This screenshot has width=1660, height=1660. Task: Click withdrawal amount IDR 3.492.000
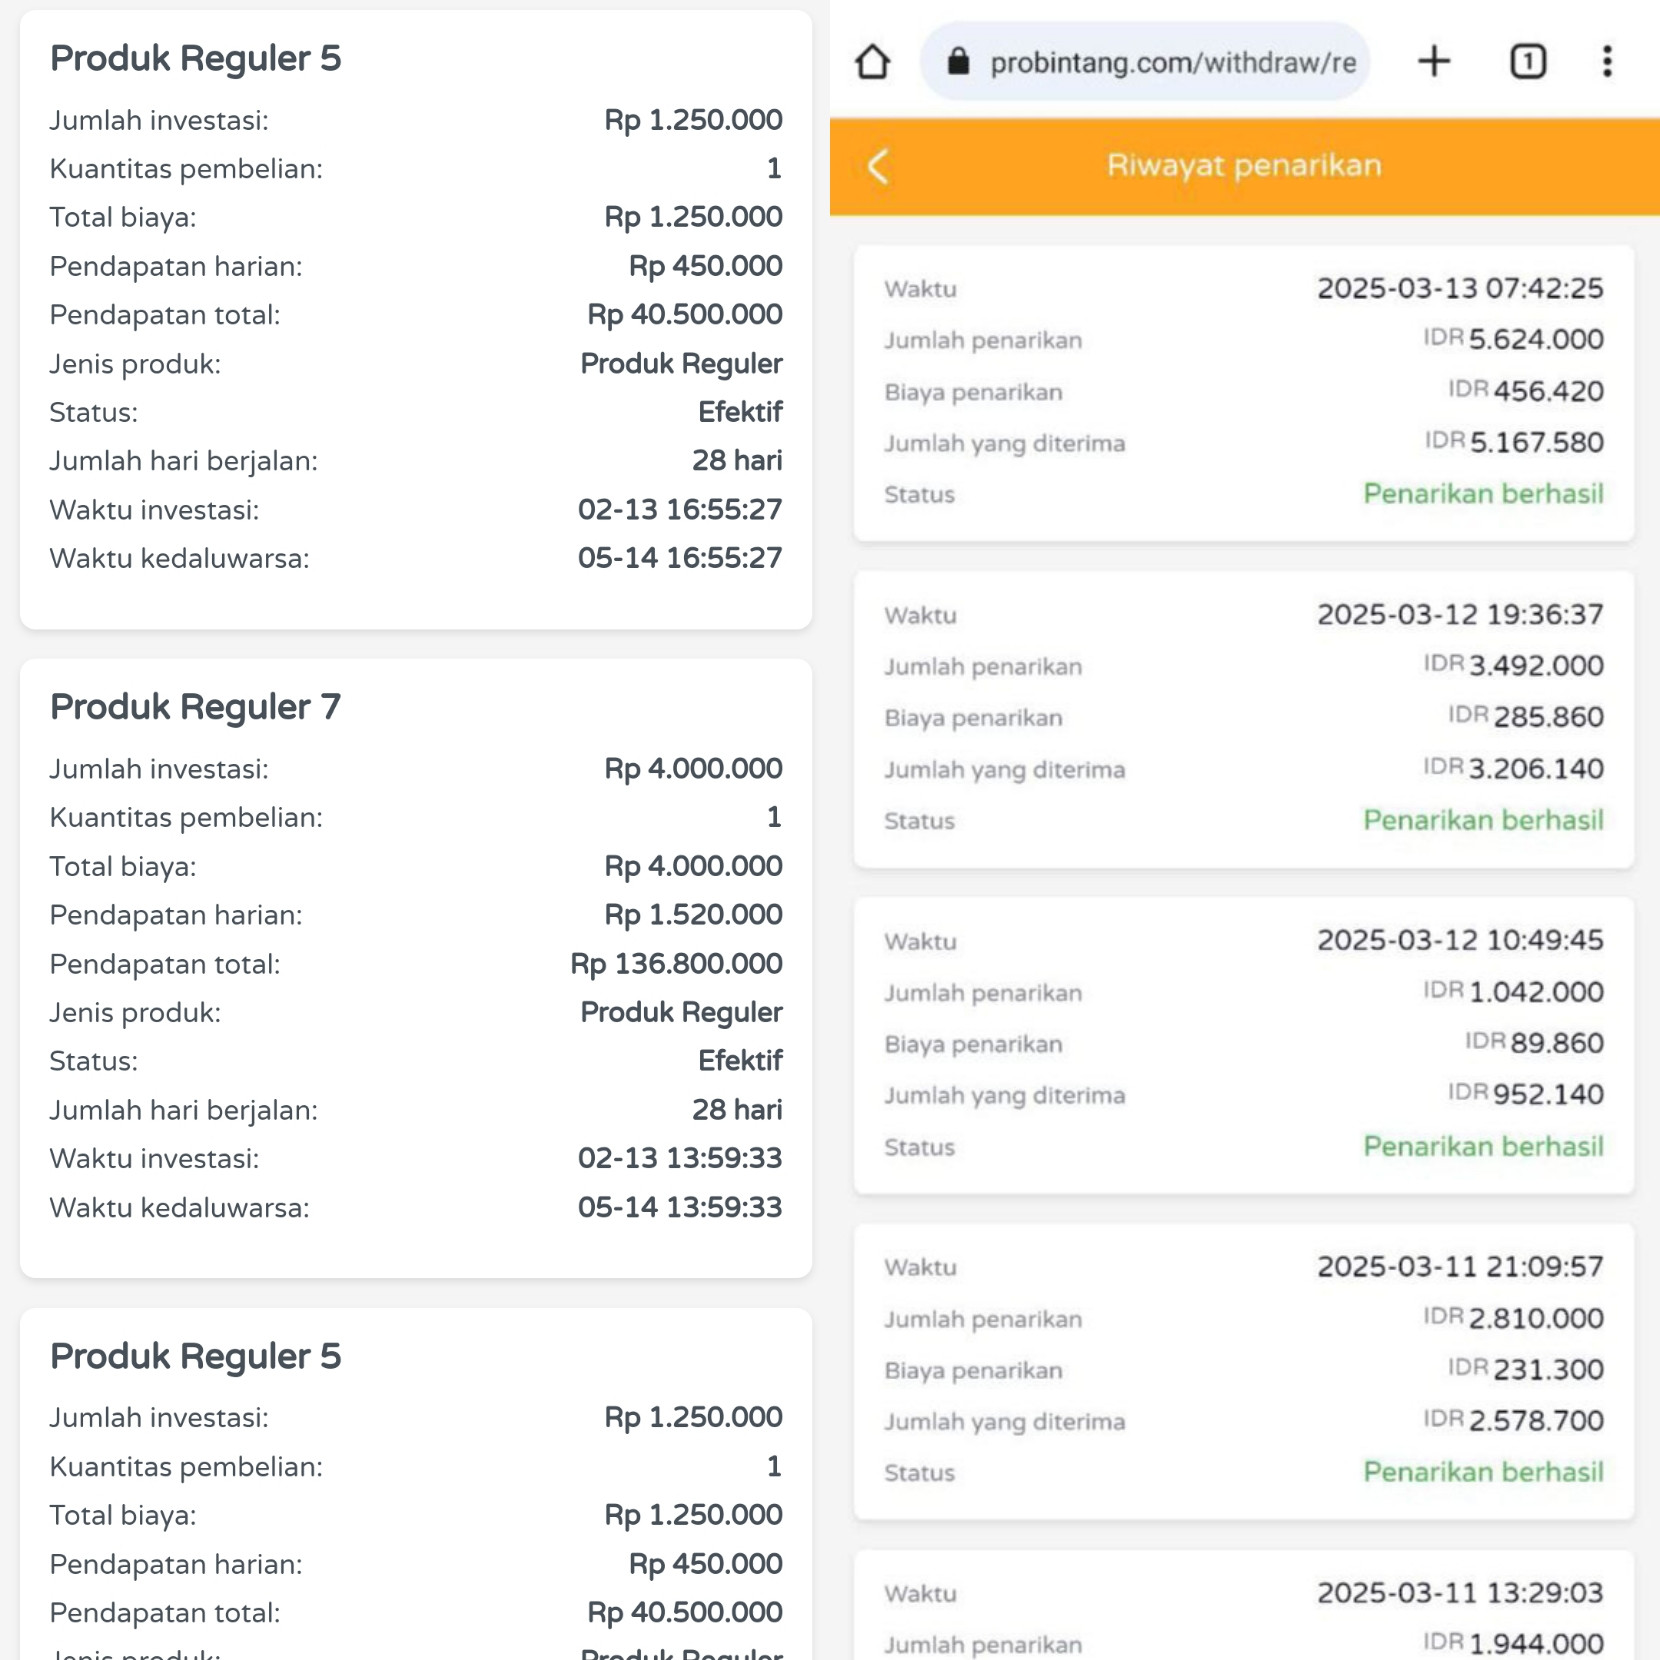[1513, 665]
